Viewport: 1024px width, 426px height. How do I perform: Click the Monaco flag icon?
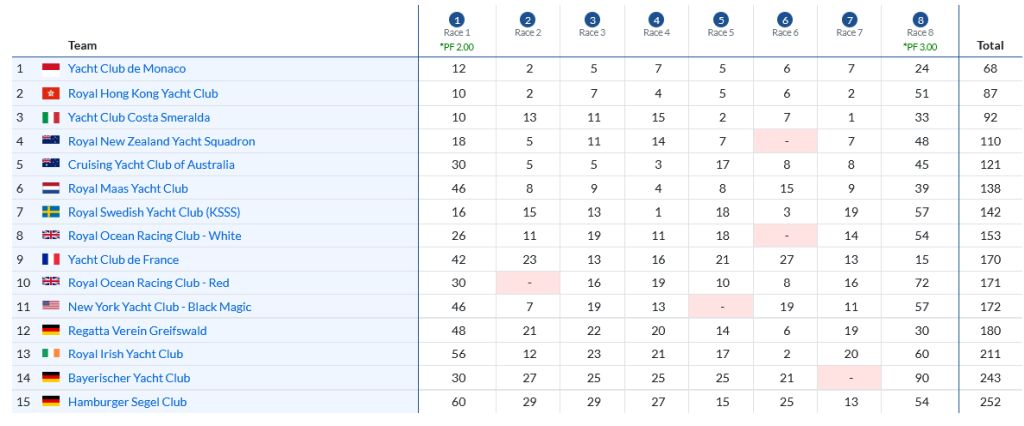click(x=51, y=69)
